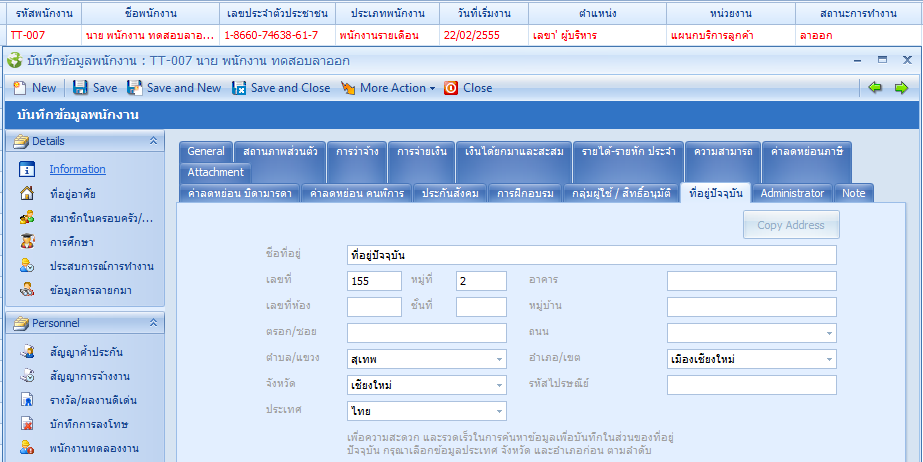Viewport: 923px width, 462px height.
Task: Click the อาคาร building input field
Action: (x=752, y=281)
